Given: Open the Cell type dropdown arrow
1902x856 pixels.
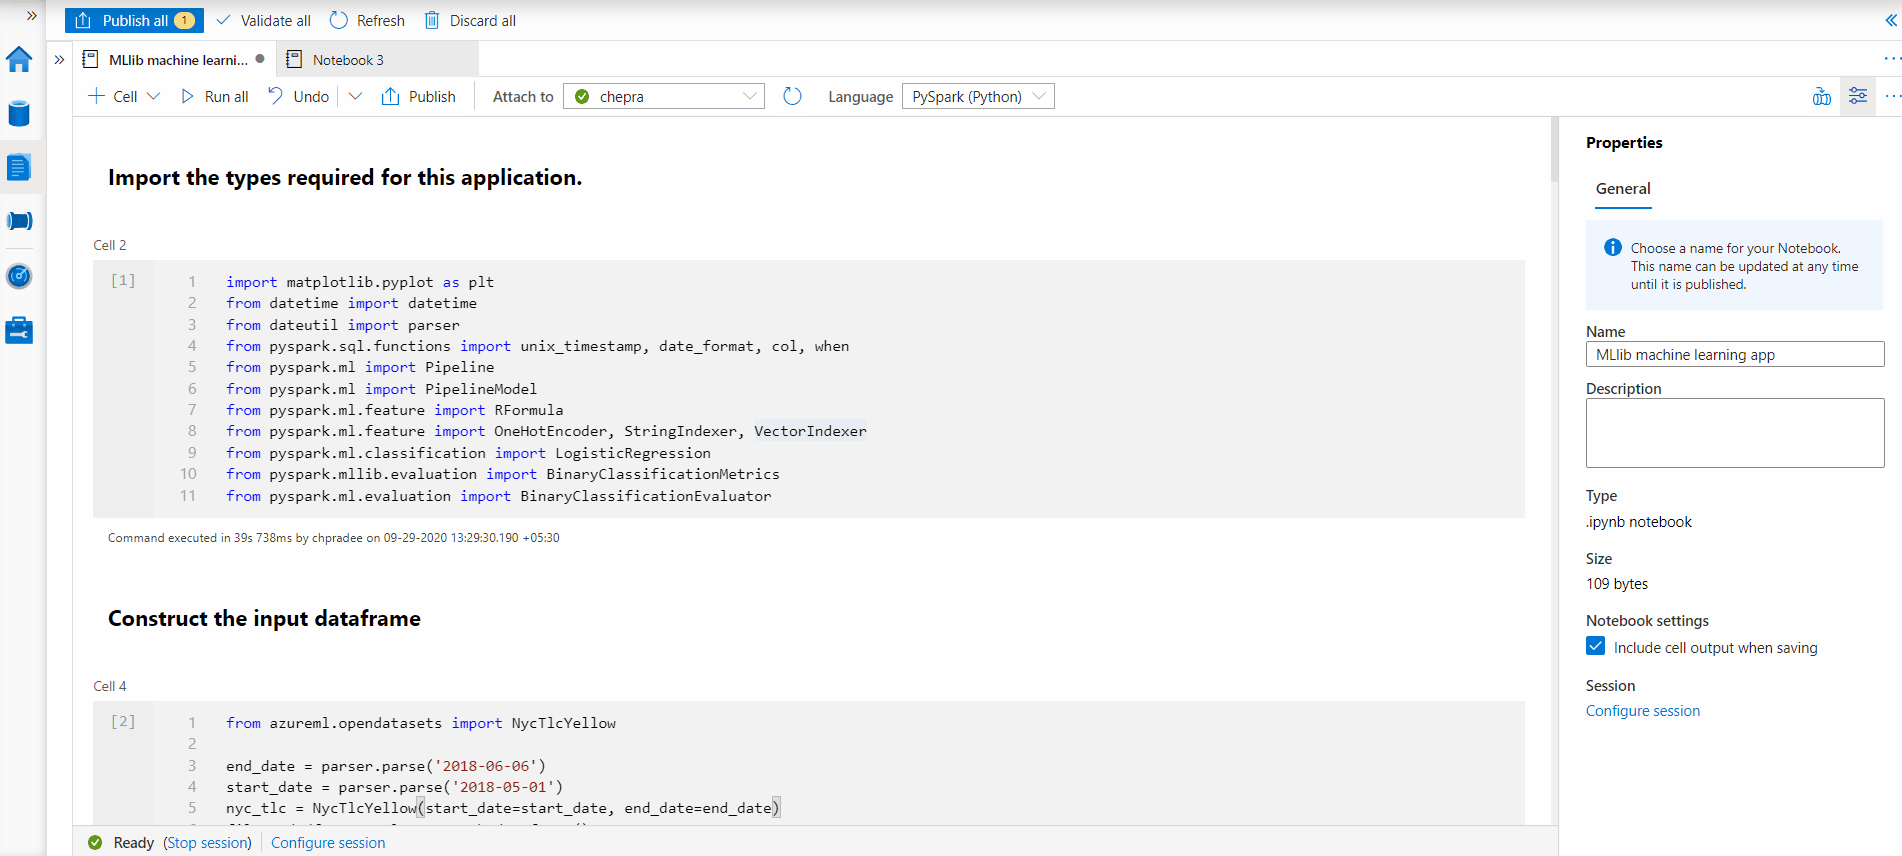Looking at the screenshot, I should click(x=153, y=97).
